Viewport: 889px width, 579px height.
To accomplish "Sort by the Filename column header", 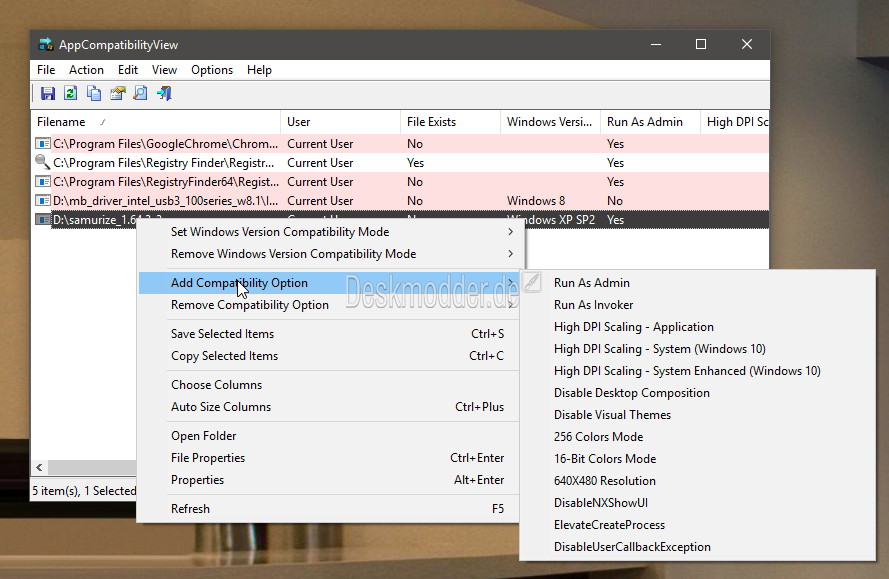I will tap(156, 122).
